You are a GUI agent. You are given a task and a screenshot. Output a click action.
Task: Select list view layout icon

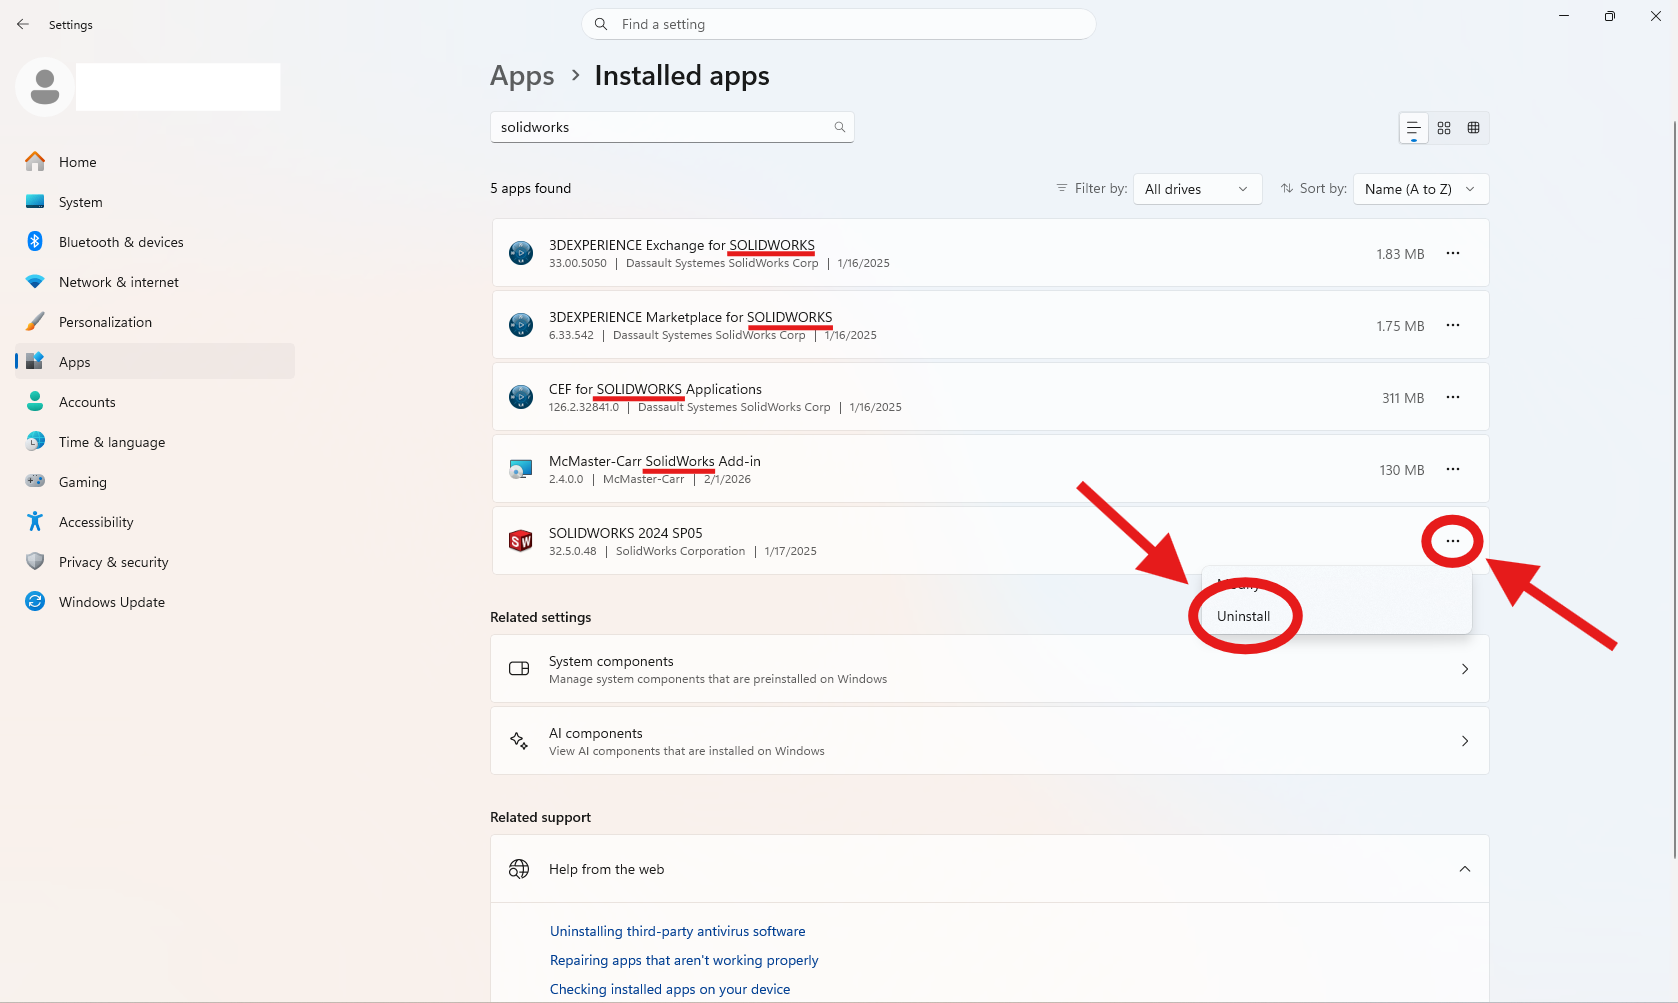pyautogui.click(x=1413, y=128)
